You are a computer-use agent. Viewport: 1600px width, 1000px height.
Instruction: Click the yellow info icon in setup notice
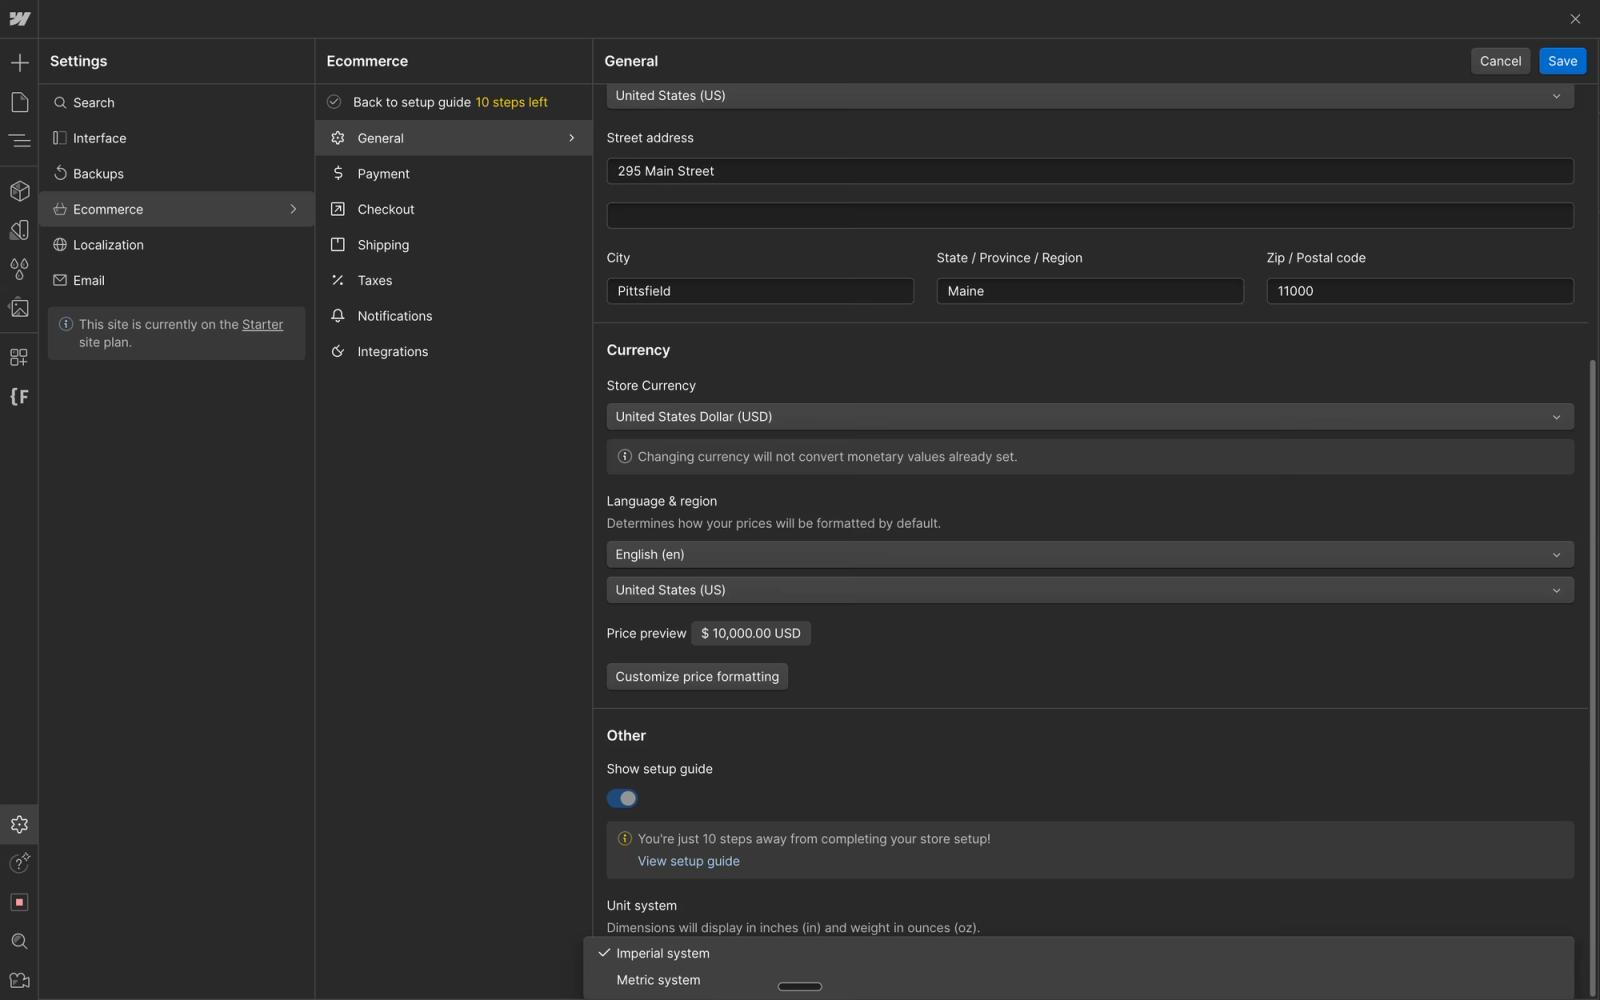coord(625,839)
